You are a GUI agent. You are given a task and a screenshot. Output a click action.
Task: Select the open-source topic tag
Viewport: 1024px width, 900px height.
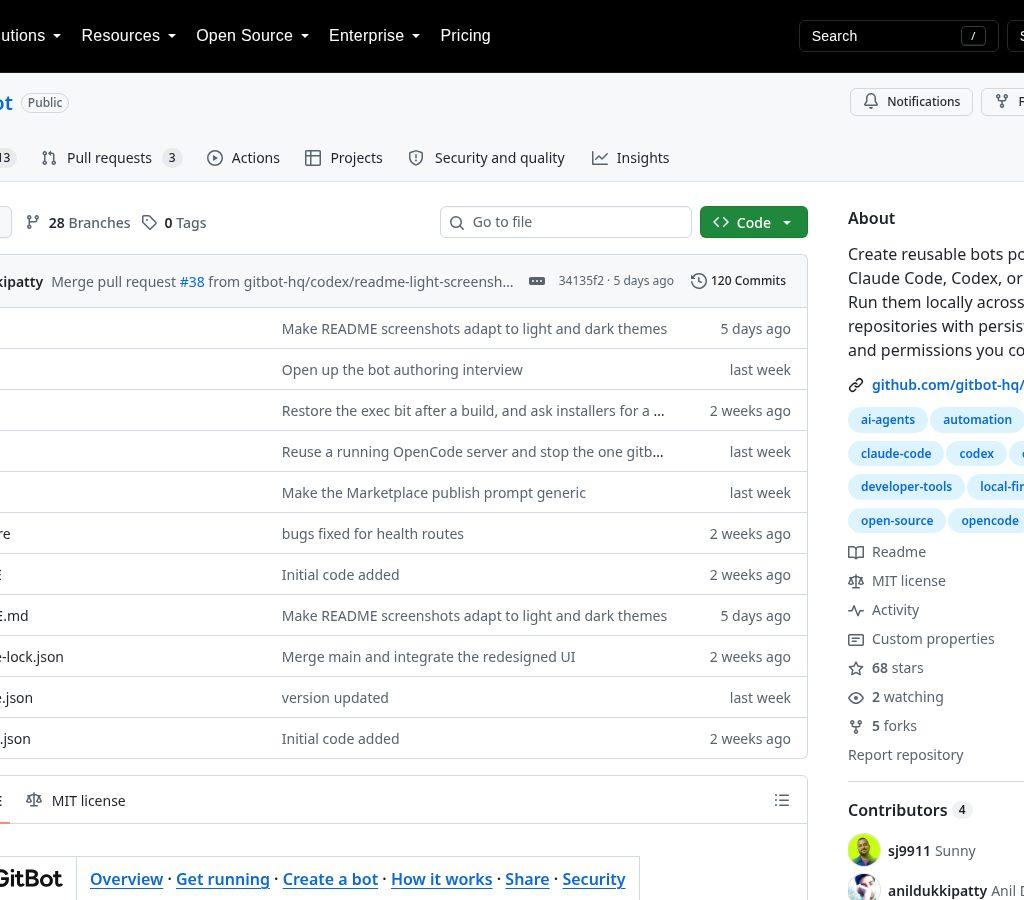coord(897,521)
